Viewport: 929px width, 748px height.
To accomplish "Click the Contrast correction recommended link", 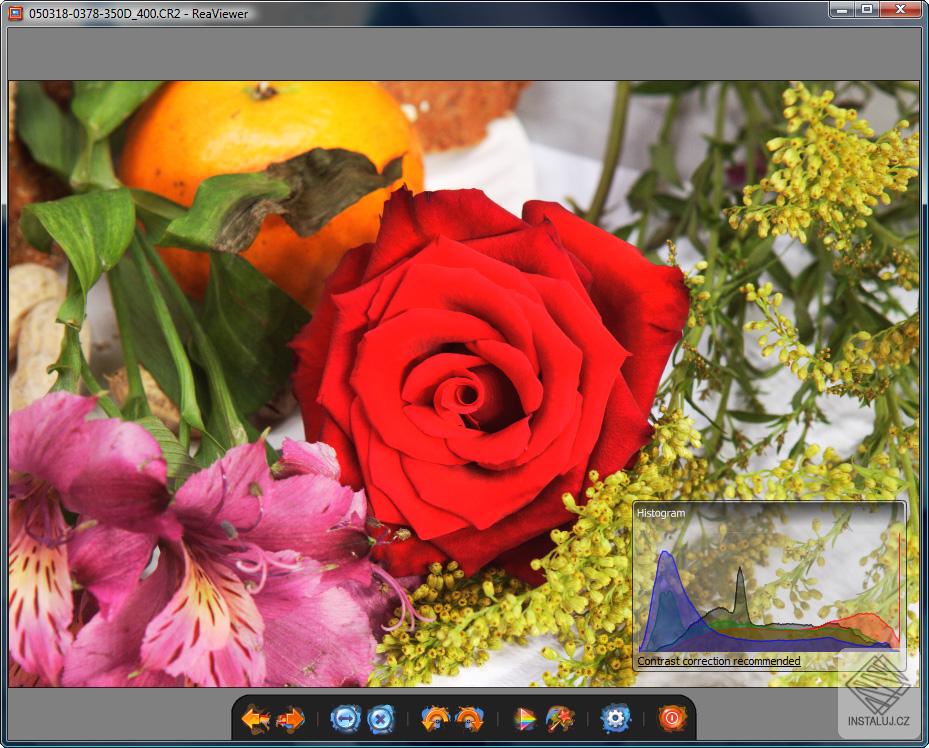I will point(718,661).
